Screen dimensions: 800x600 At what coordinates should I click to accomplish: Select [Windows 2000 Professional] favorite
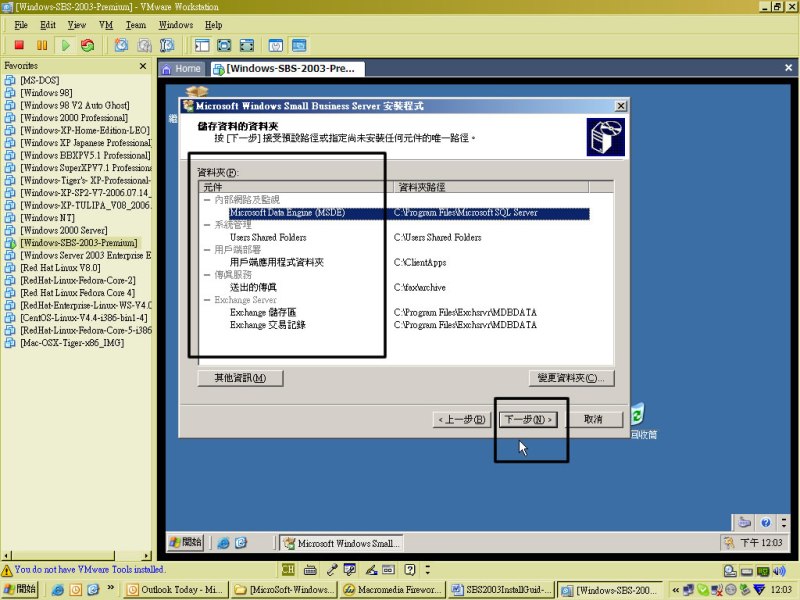[73, 118]
